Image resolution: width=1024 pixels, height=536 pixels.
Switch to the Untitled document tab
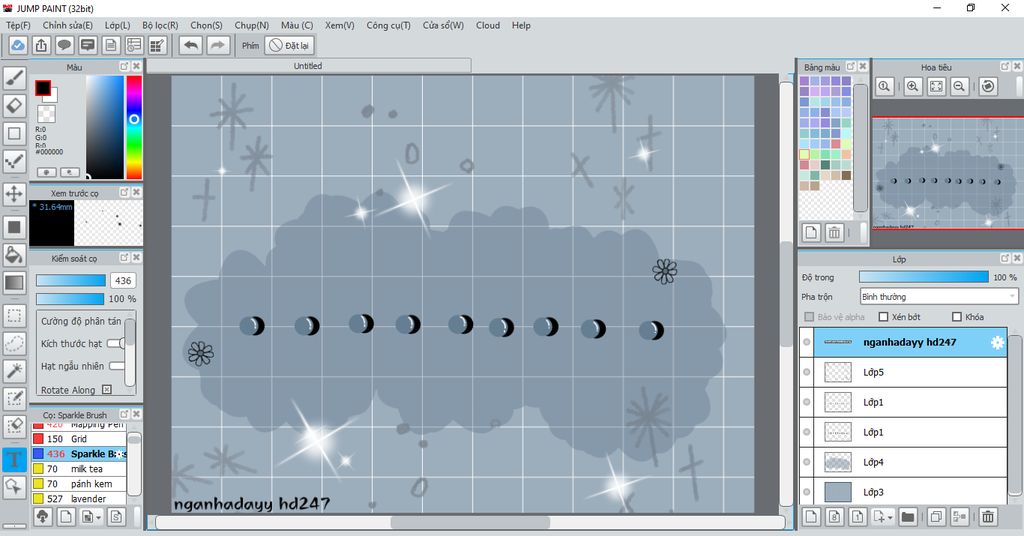pos(308,66)
